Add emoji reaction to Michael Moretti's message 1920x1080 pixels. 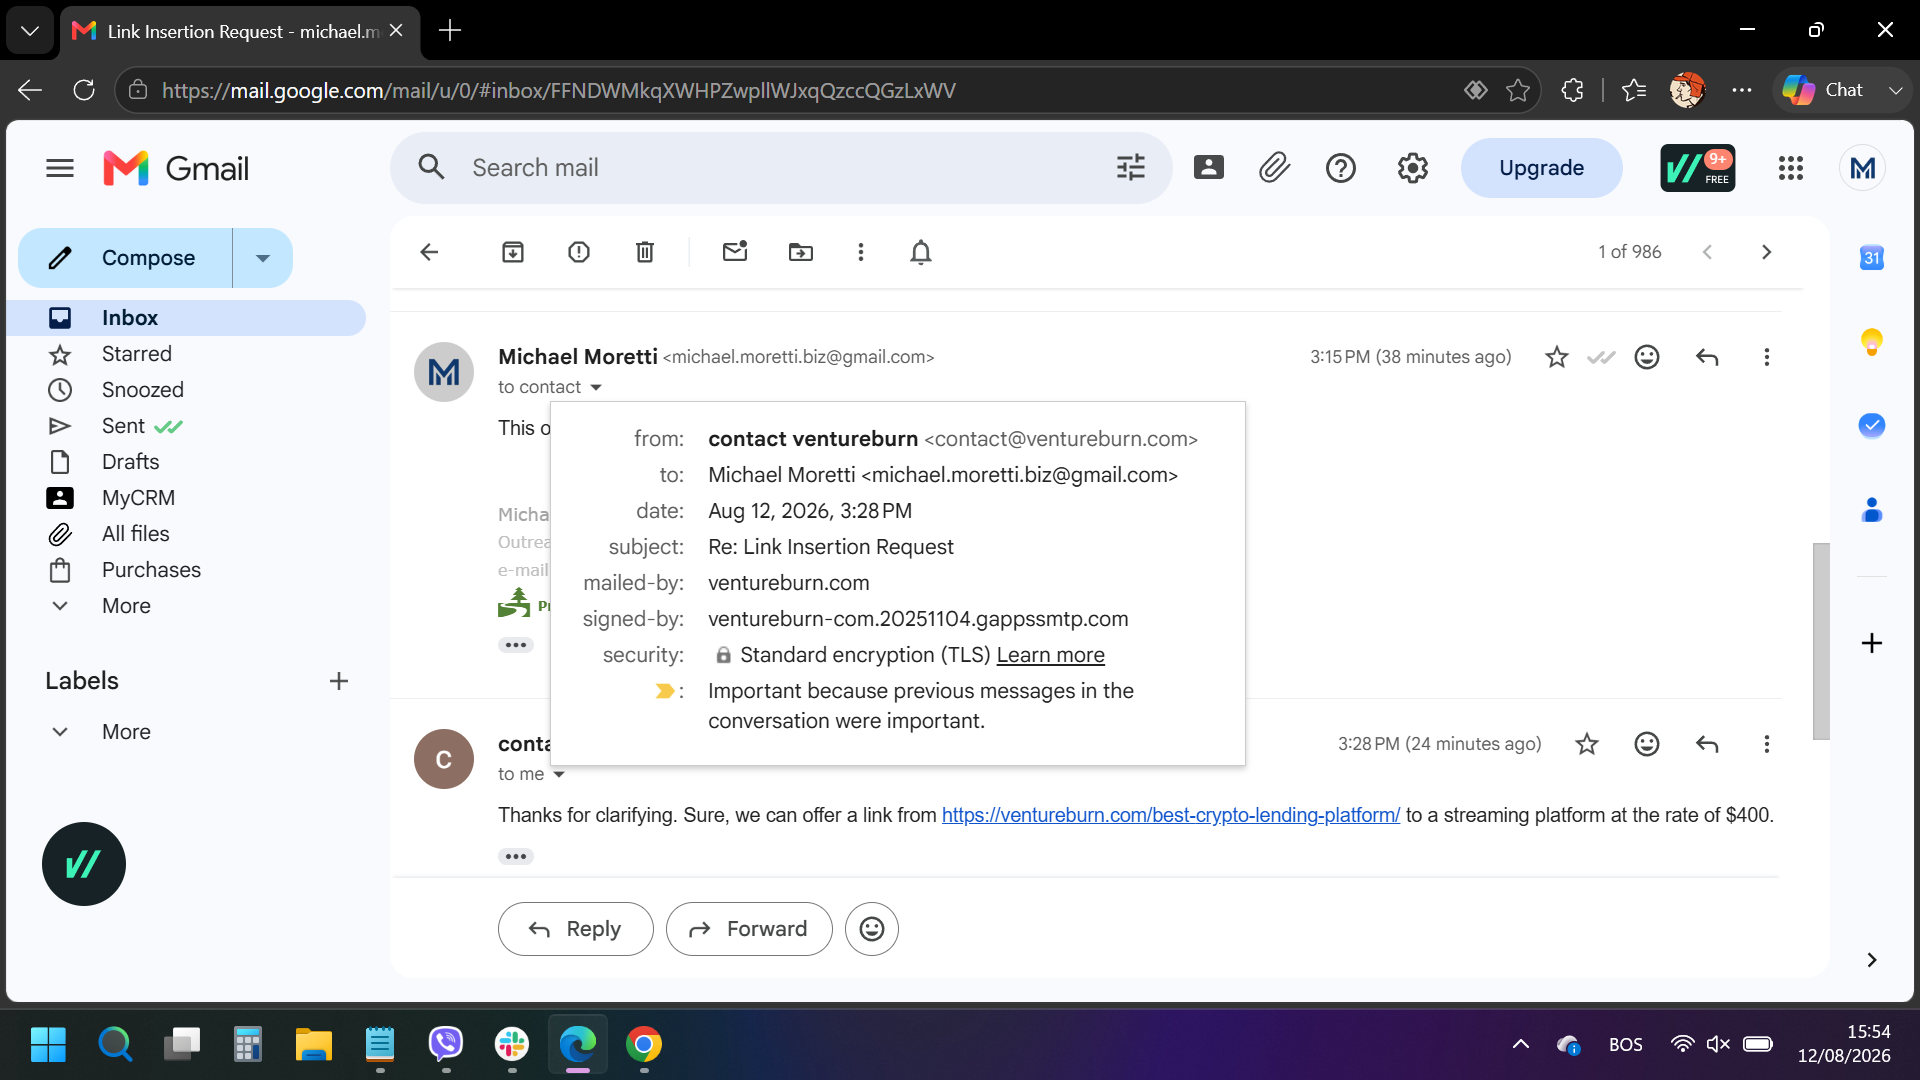pyautogui.click(x=1647, y=357)
